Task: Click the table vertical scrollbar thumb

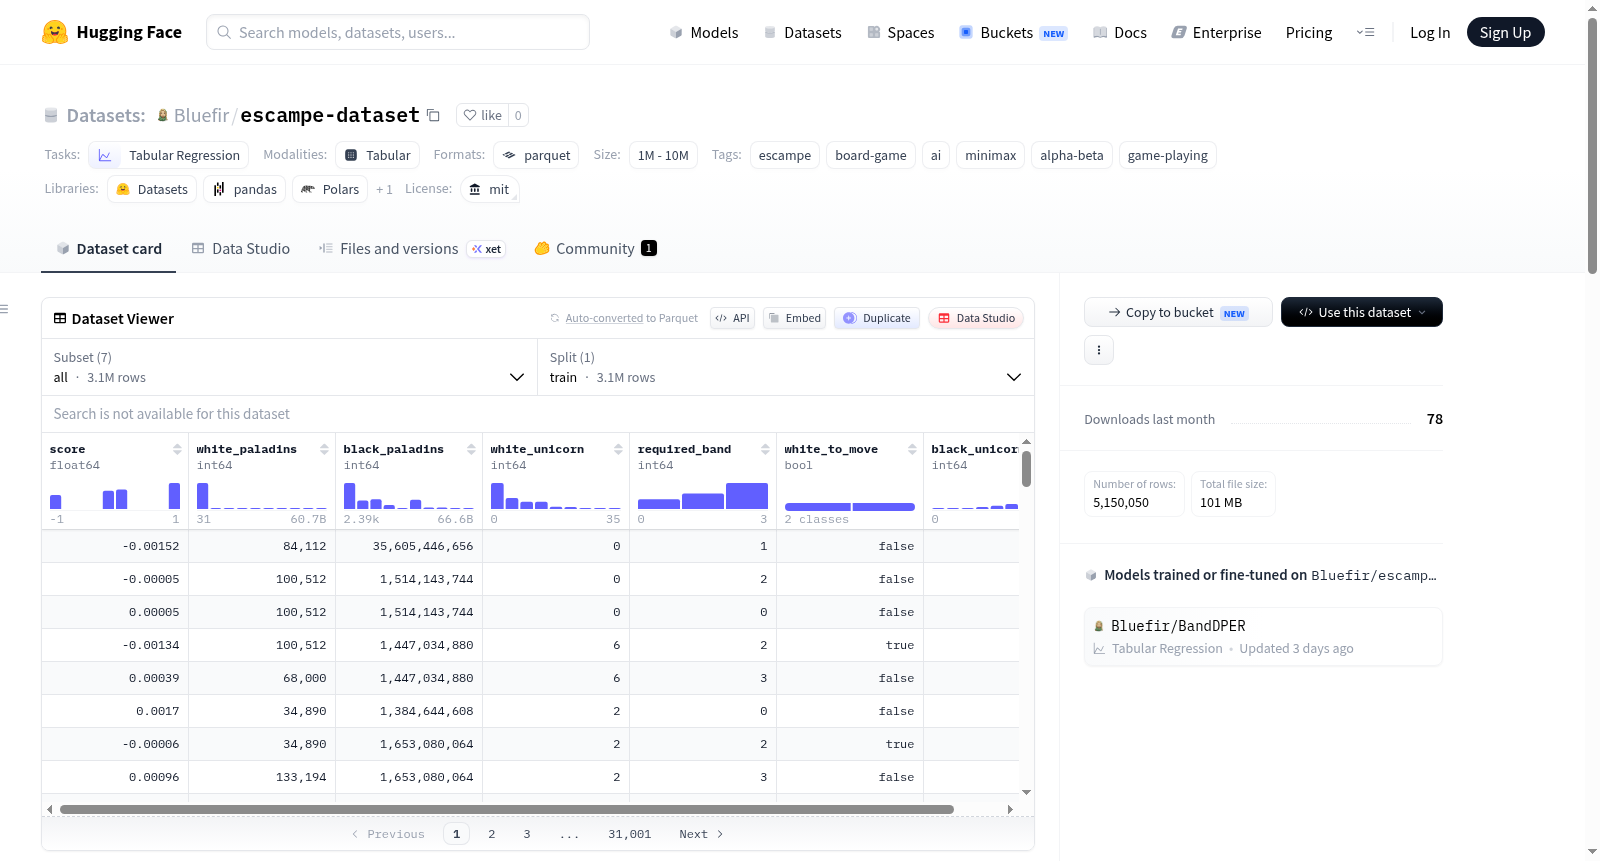Action: tap(1026, 469)
